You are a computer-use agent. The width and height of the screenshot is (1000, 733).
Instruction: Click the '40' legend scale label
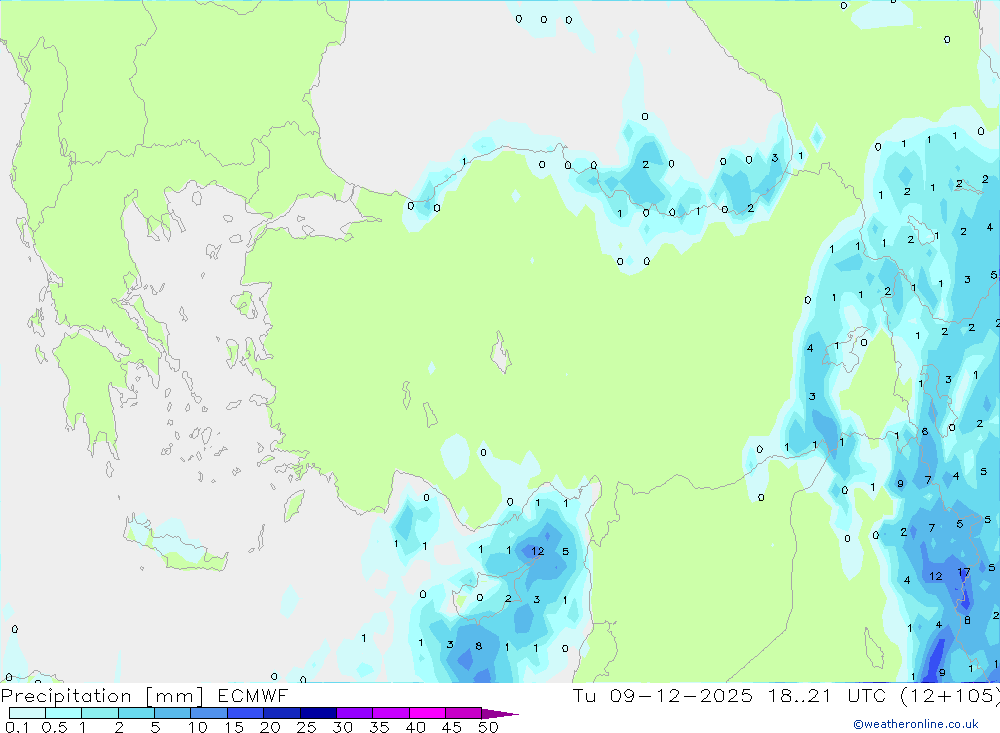(415, 727)
